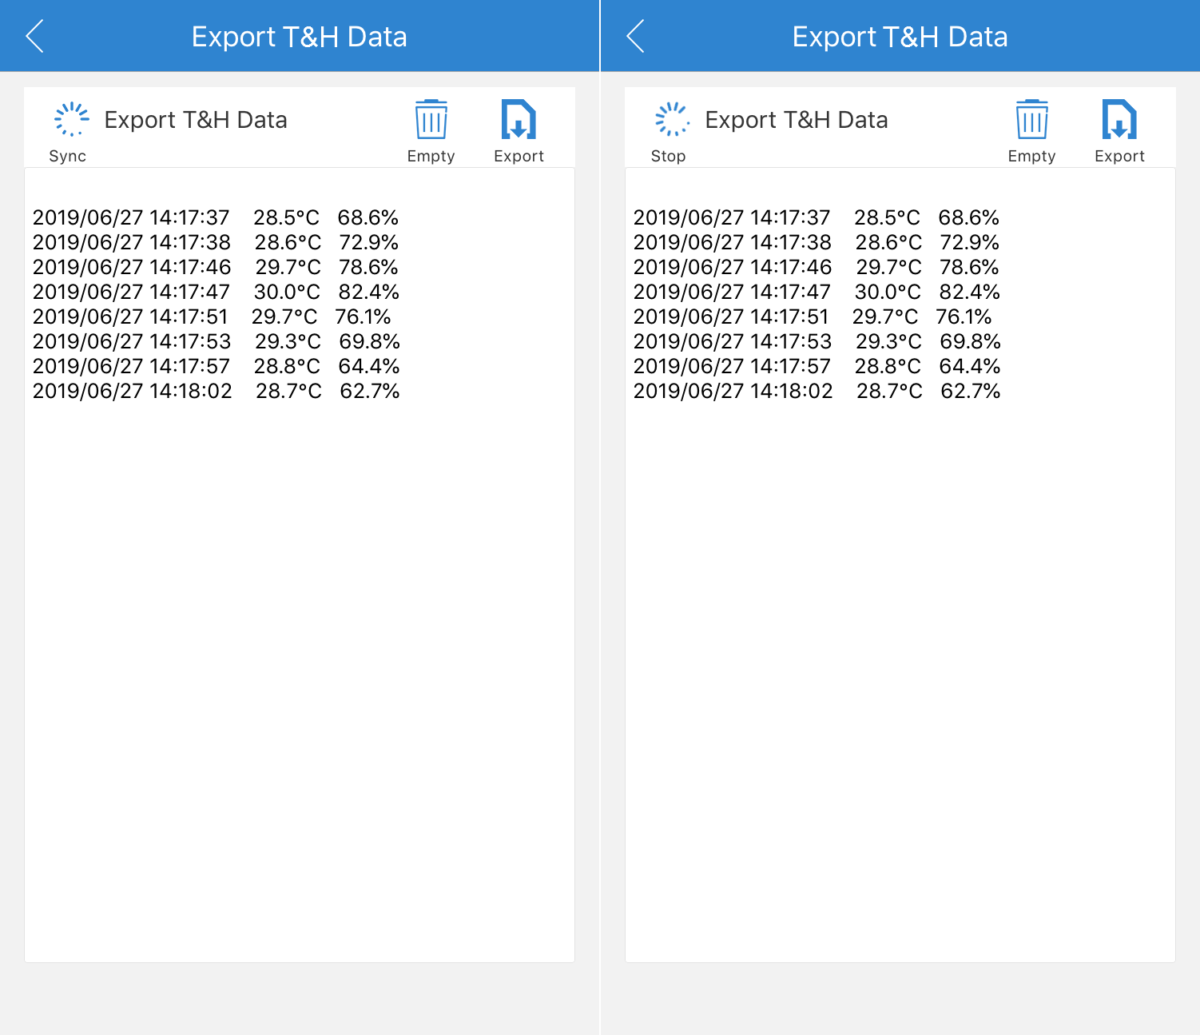Screen dimensions: 1200x1035
Task: Select the 14:18:02 data row
Action: coord(215,391)
